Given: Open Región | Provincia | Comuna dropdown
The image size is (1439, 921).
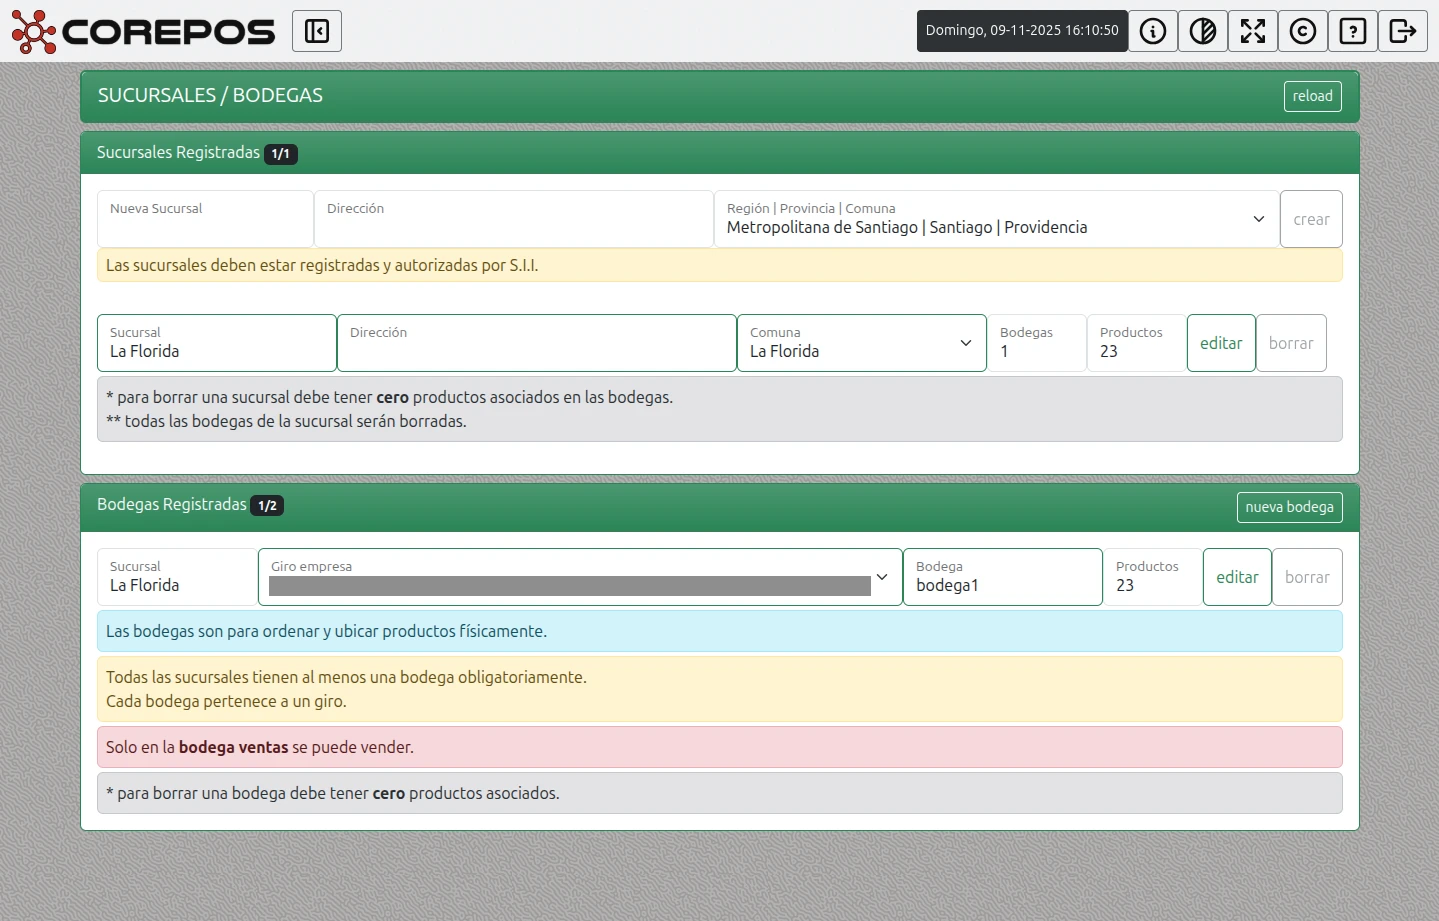Looking at the screenshot, I should coord(997,219).
